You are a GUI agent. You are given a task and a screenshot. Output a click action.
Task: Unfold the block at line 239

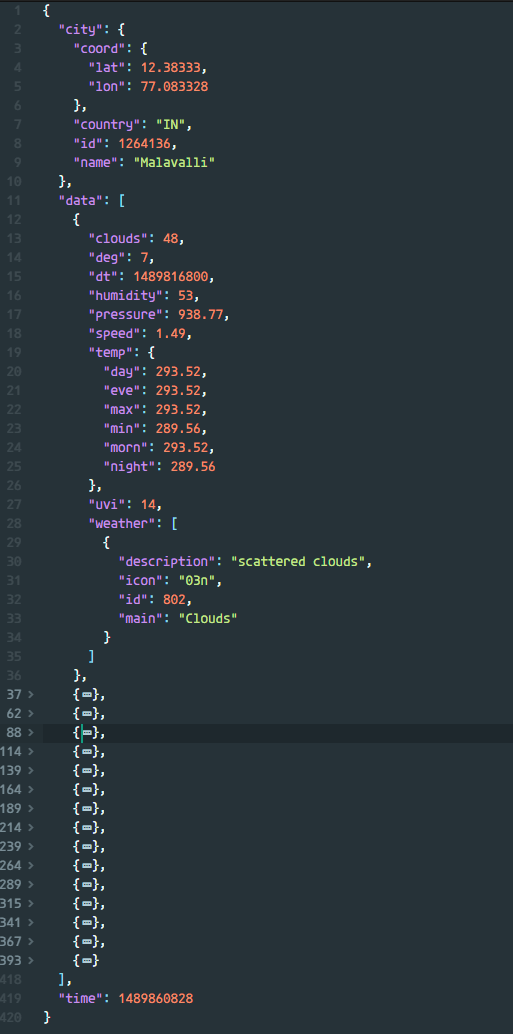(x=31, y=847)
